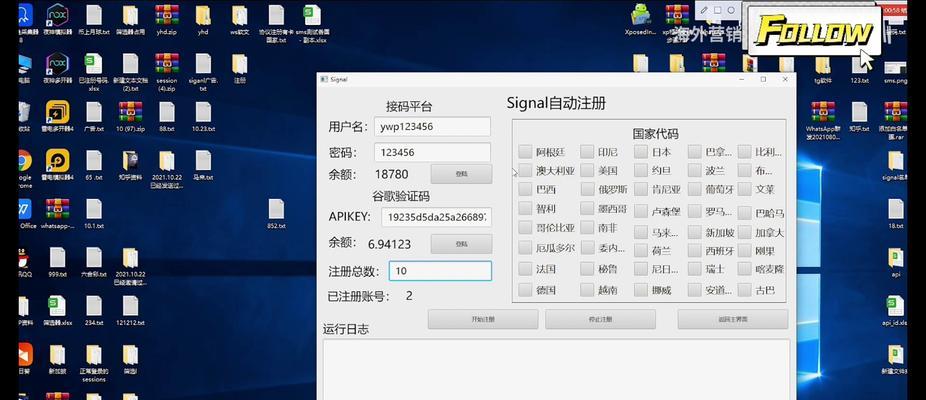Tick the 智利 country checkbox
The image size is (926, 400).
[x=525, y=208]
